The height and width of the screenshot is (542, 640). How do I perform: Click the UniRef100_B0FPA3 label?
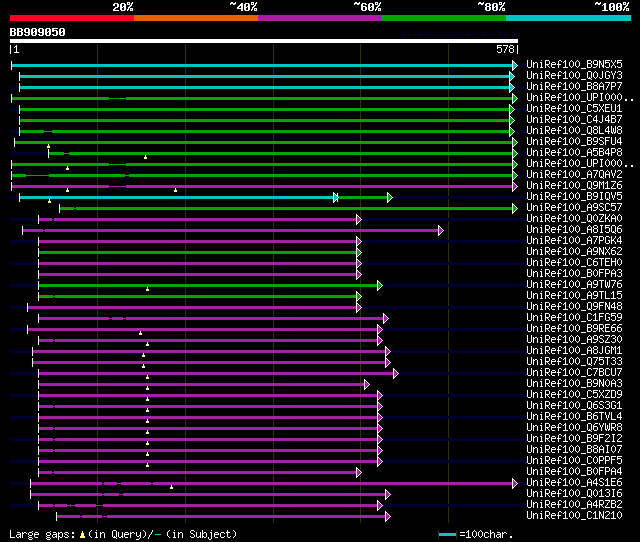click(x=574, y=274)
